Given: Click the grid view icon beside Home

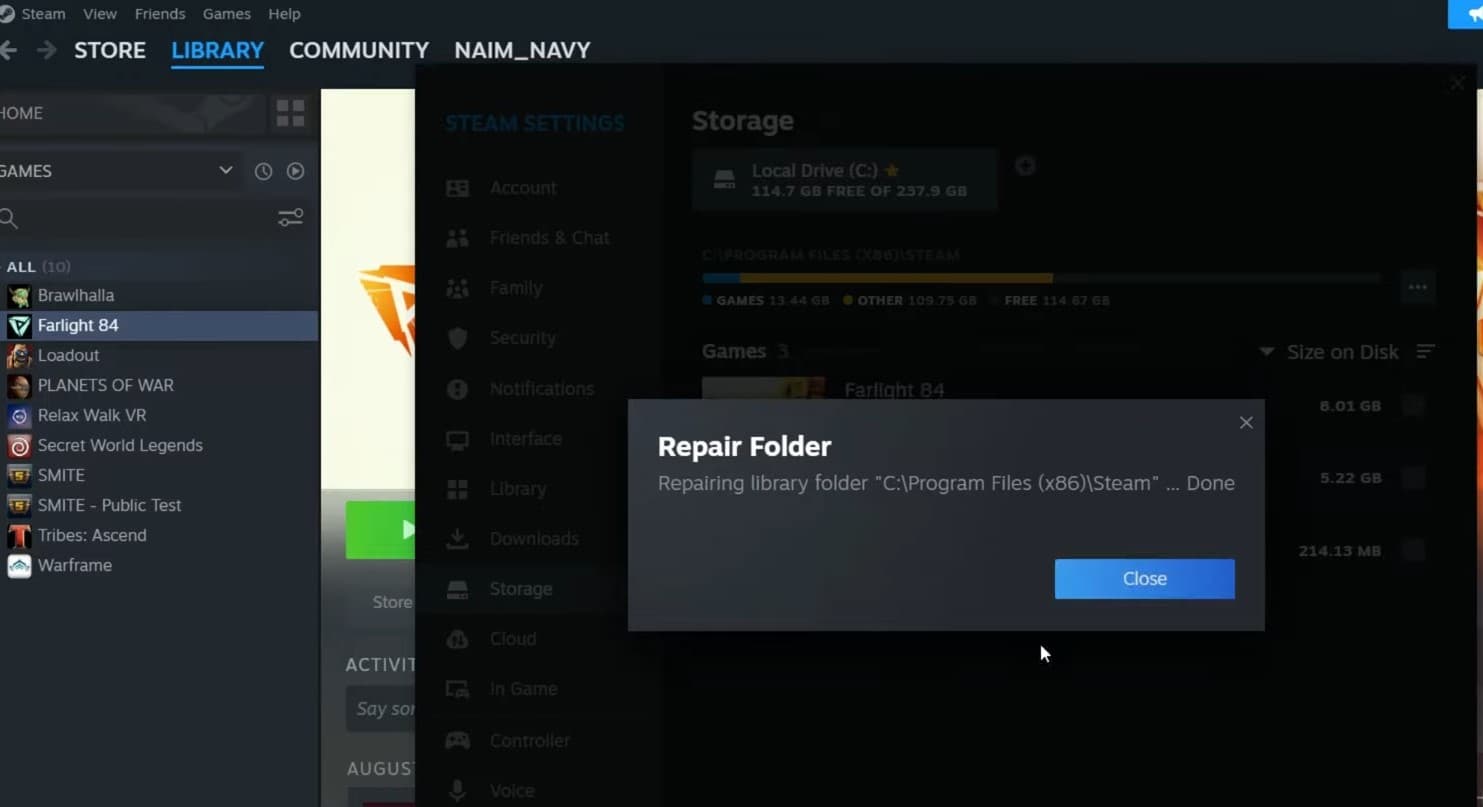Looking at the screenshot, I should 290,114.
